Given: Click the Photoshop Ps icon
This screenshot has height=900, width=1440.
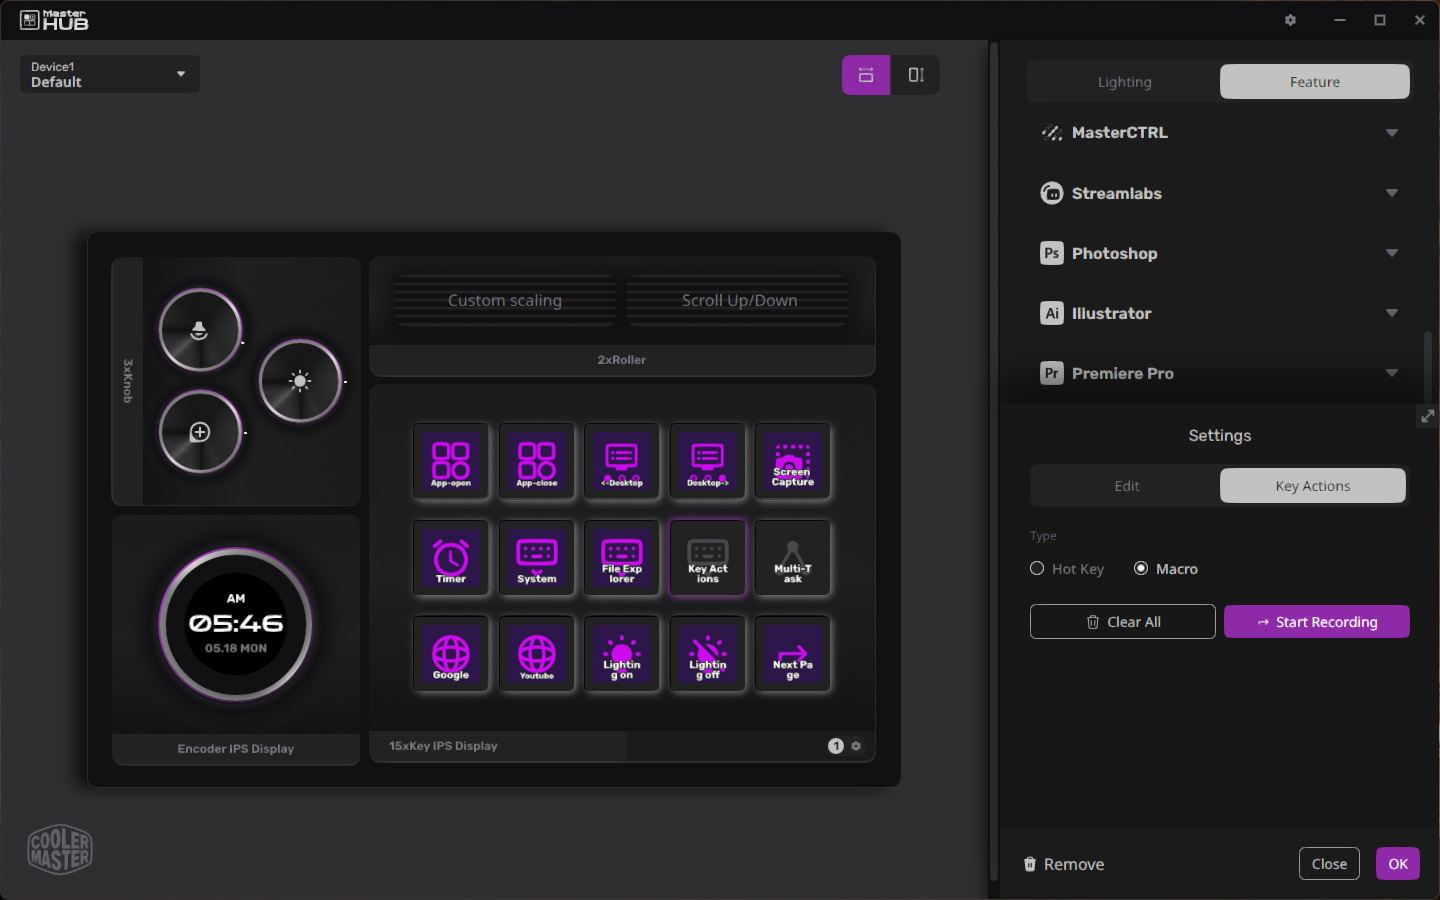Looking at the screenshot, I should (x=1052, y=253).
